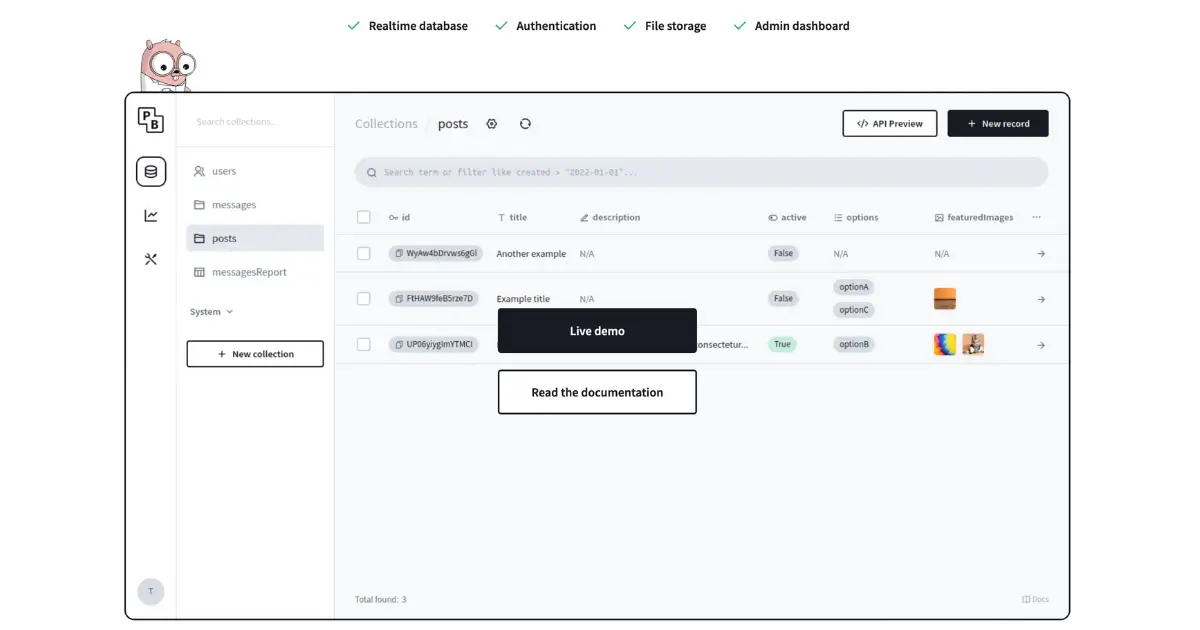Image resolution: width=1200 pixels, height=630 pixels.
Task: Open hidden columns menu with three dots
Action: [x=1036, y=217]
